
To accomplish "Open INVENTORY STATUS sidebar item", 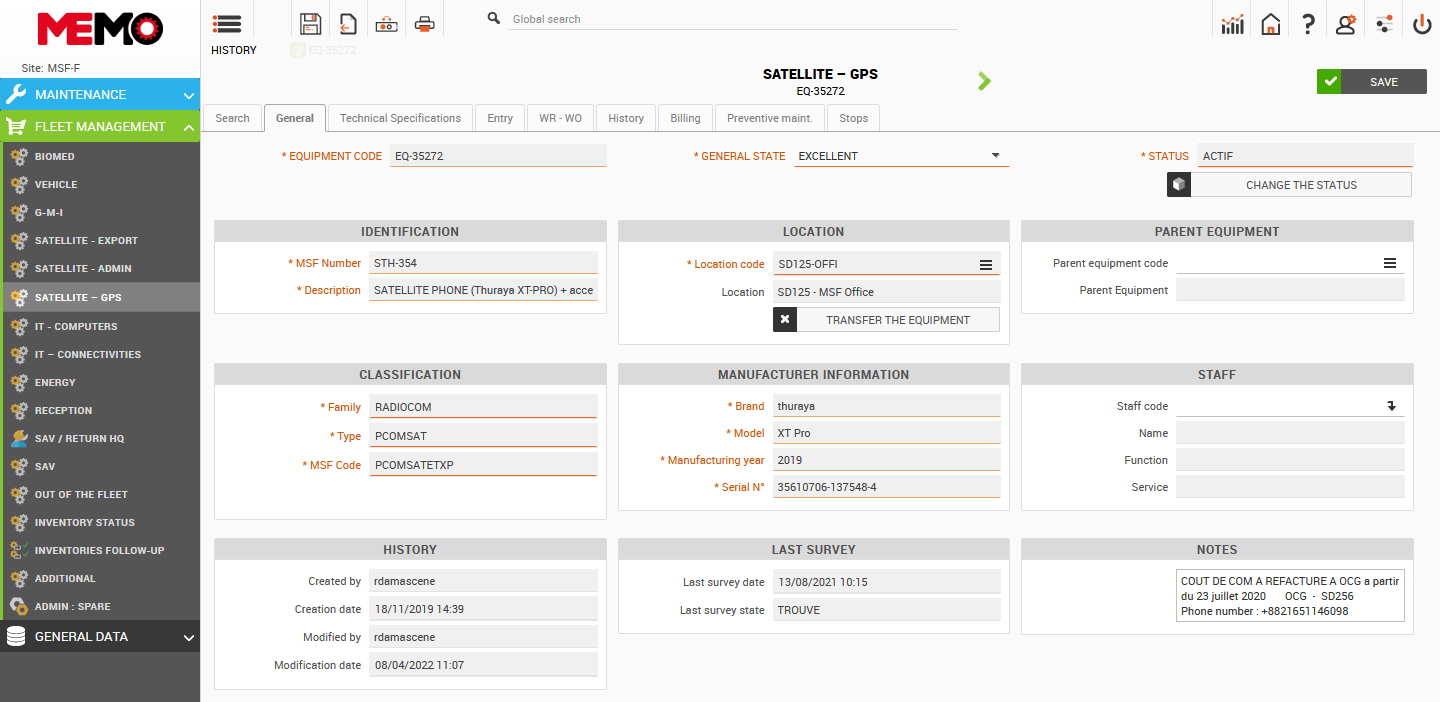I will tap(100, 522).
